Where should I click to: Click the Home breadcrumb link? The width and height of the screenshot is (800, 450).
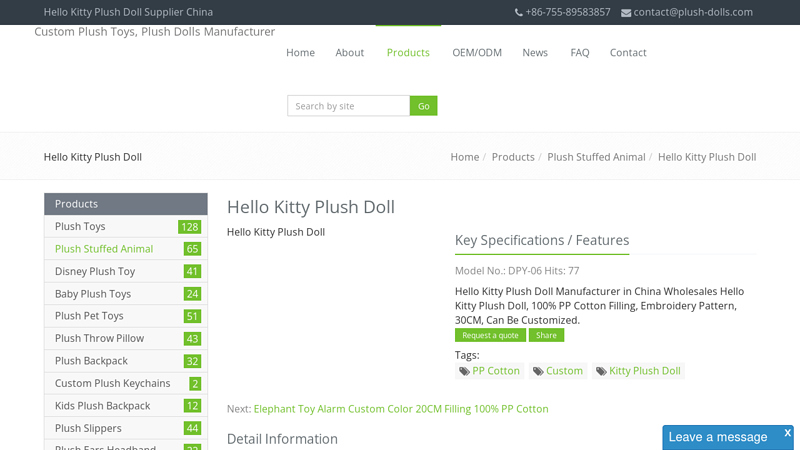[x=464, y=157]
